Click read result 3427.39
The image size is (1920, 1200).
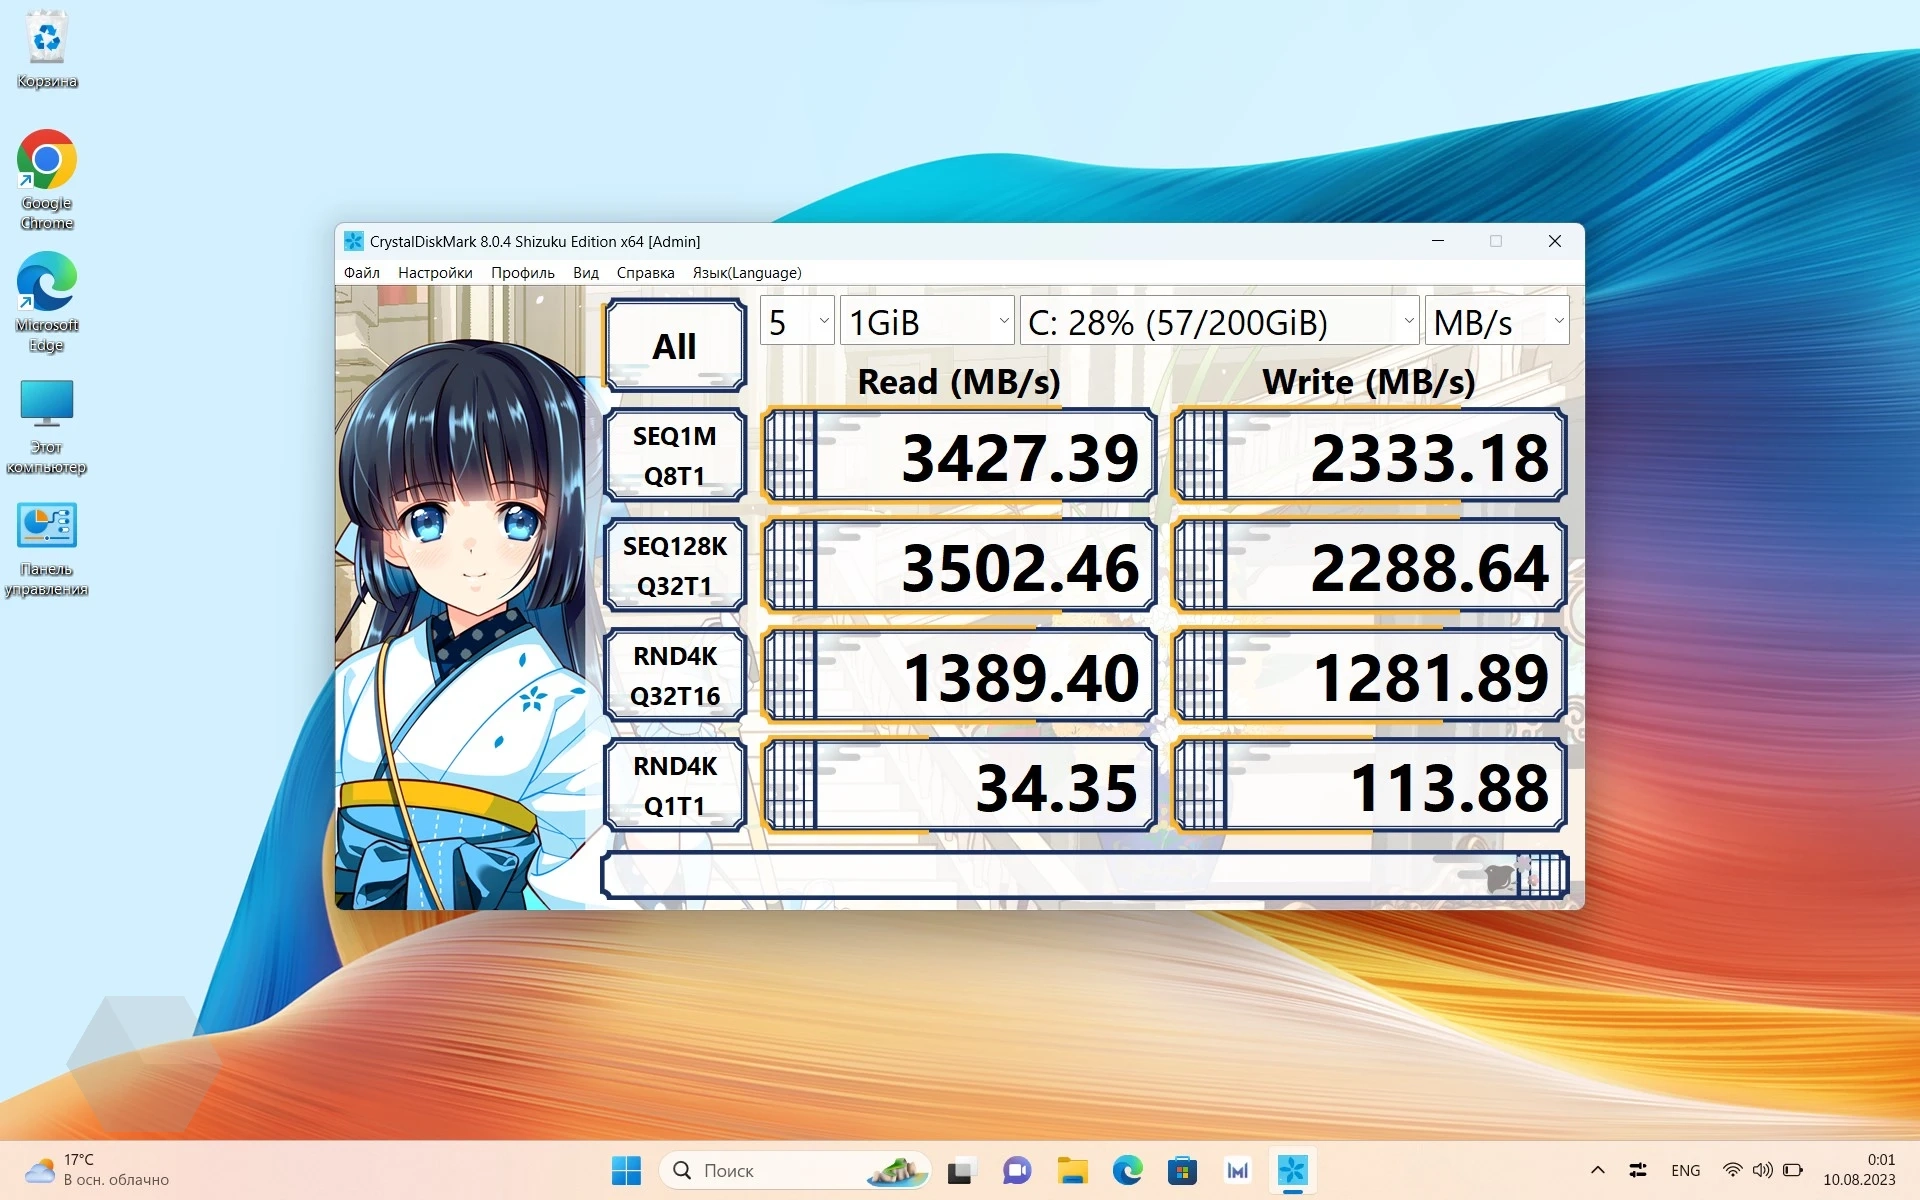960,456
